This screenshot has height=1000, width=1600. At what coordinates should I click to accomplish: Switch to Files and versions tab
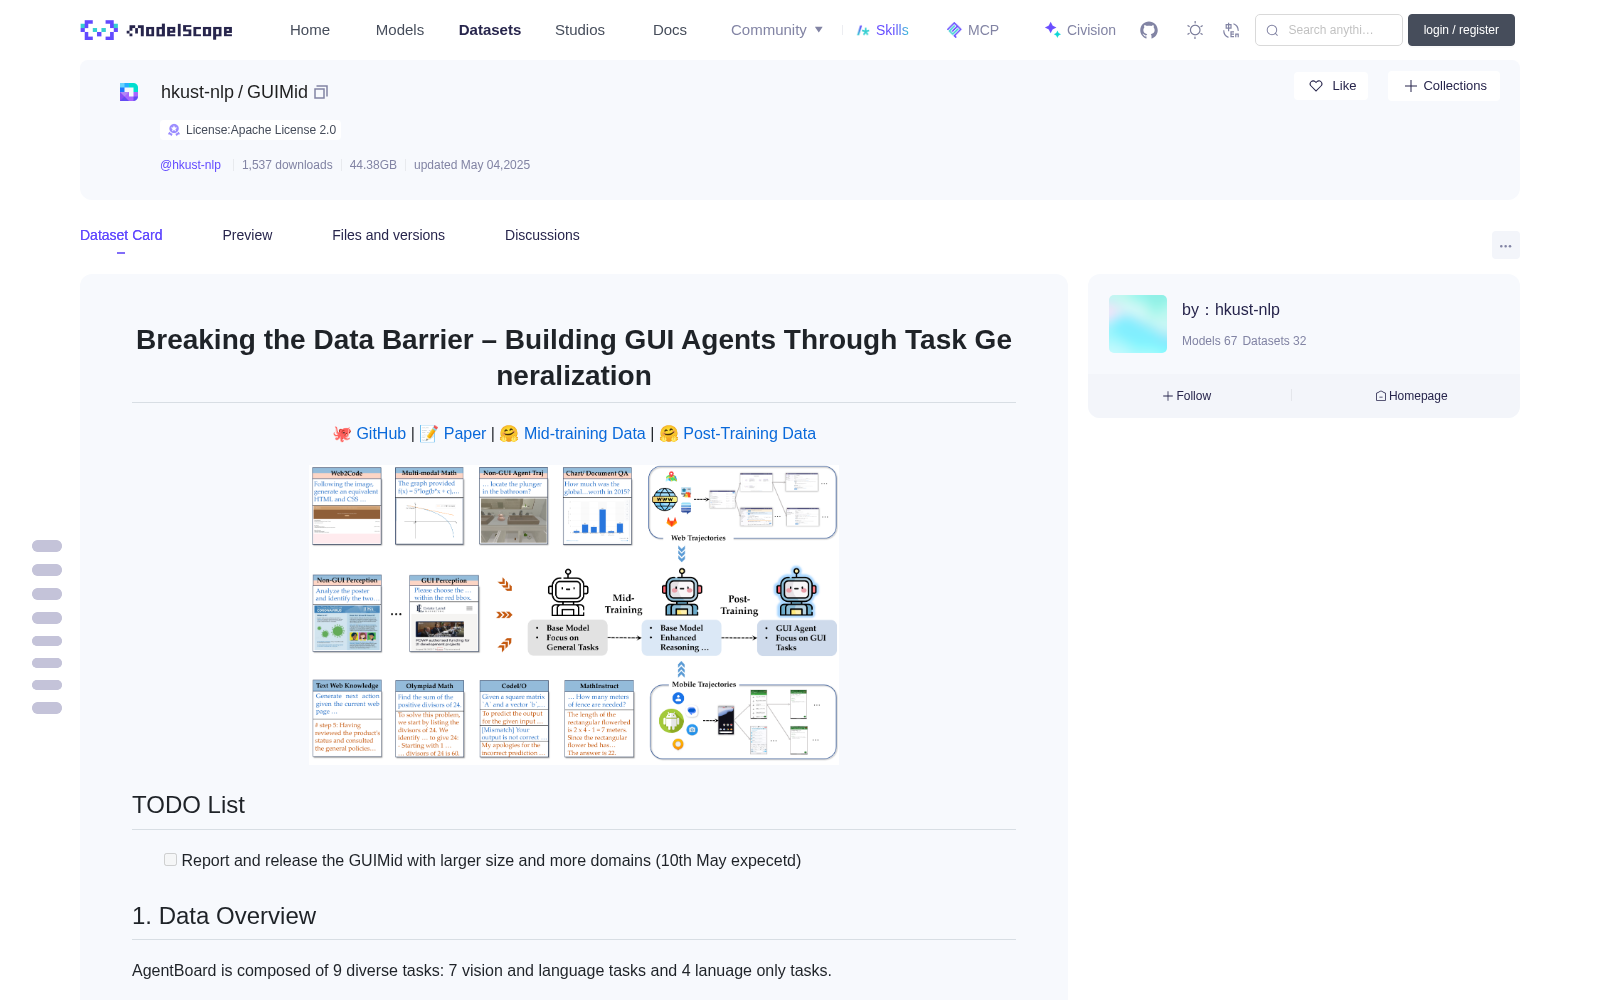(388, 235)
